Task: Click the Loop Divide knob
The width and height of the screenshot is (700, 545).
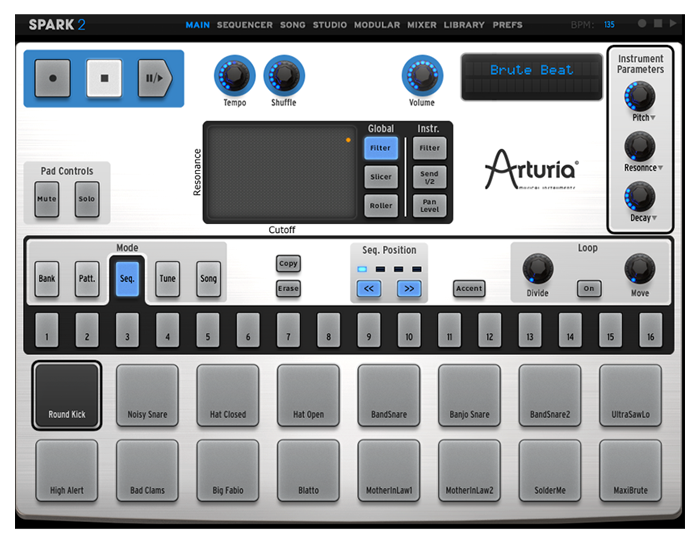Action: click(538, 269)
